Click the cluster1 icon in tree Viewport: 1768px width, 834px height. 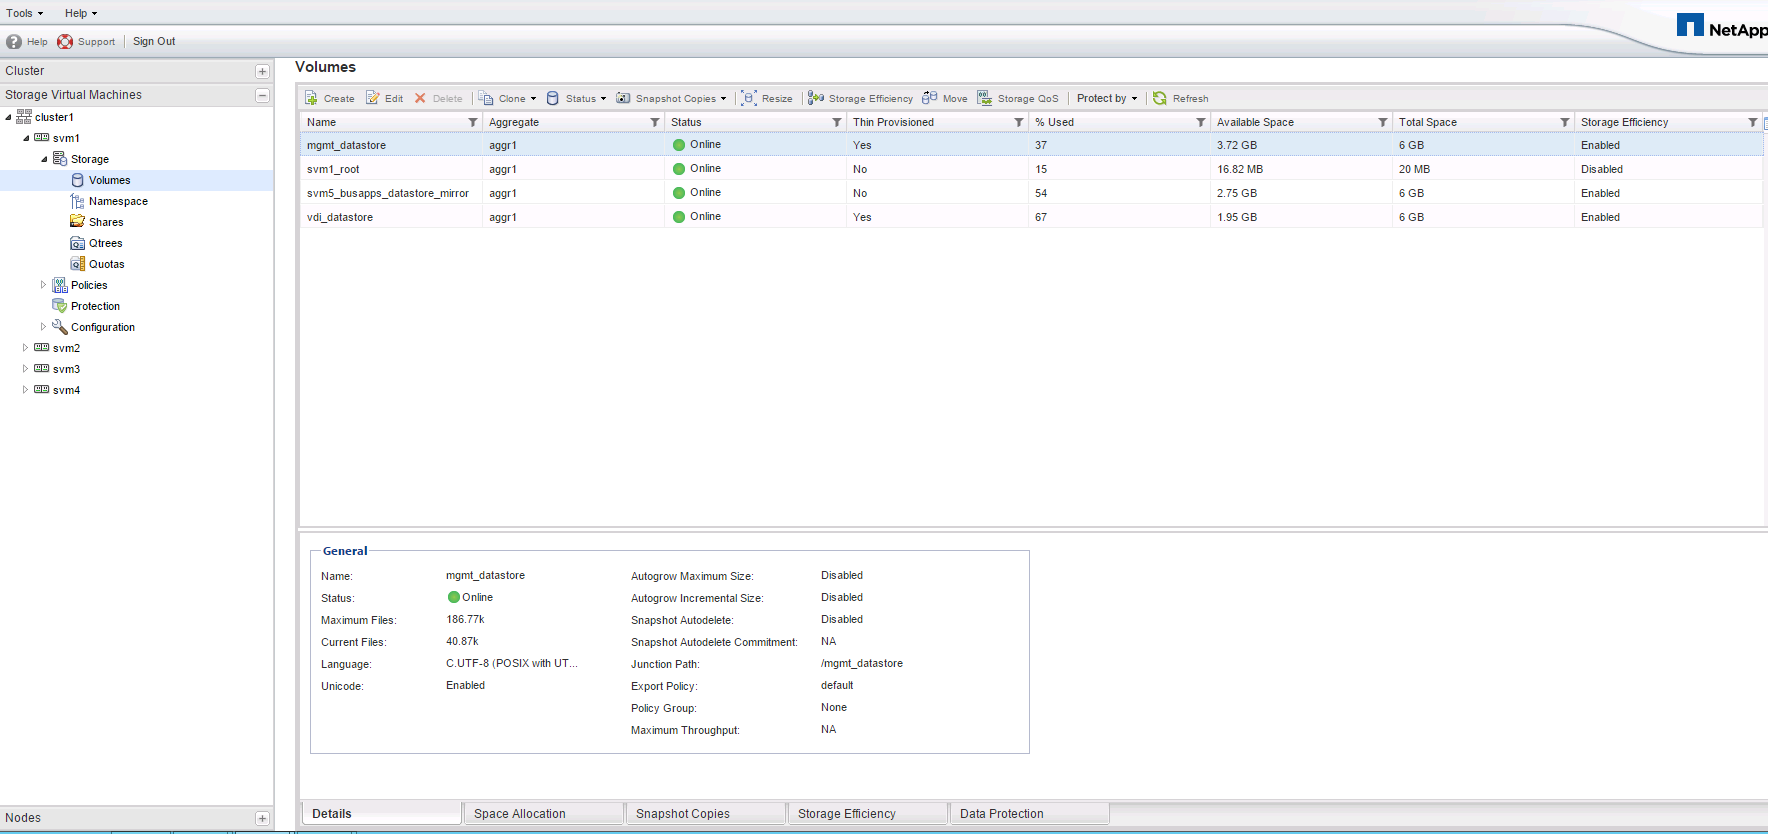click(x=24, y=117)
